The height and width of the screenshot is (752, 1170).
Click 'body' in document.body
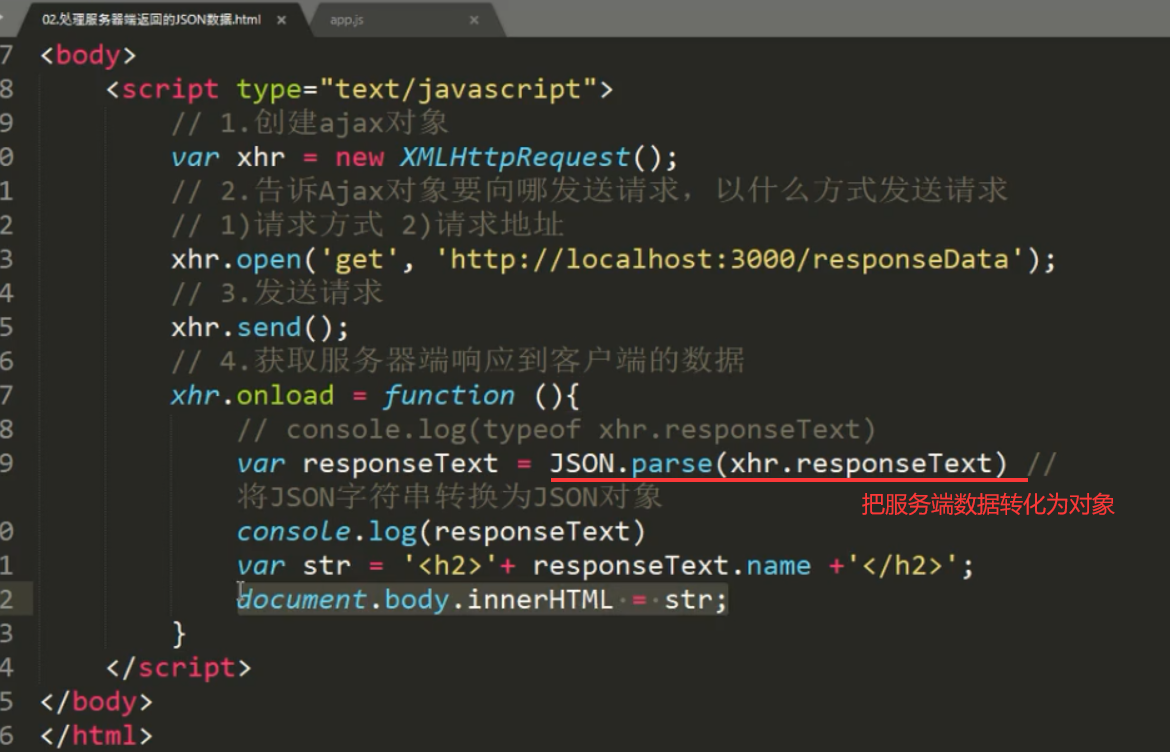pos(416,600)
